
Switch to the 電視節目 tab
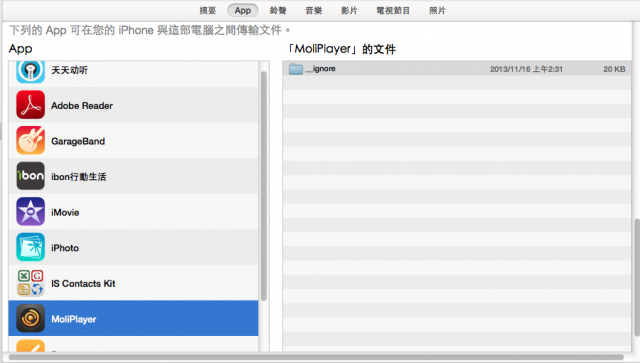pos(393,11)
